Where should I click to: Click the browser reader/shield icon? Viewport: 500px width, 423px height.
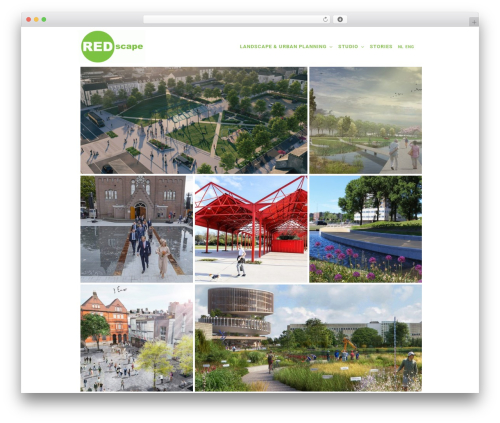click(340, 20)
